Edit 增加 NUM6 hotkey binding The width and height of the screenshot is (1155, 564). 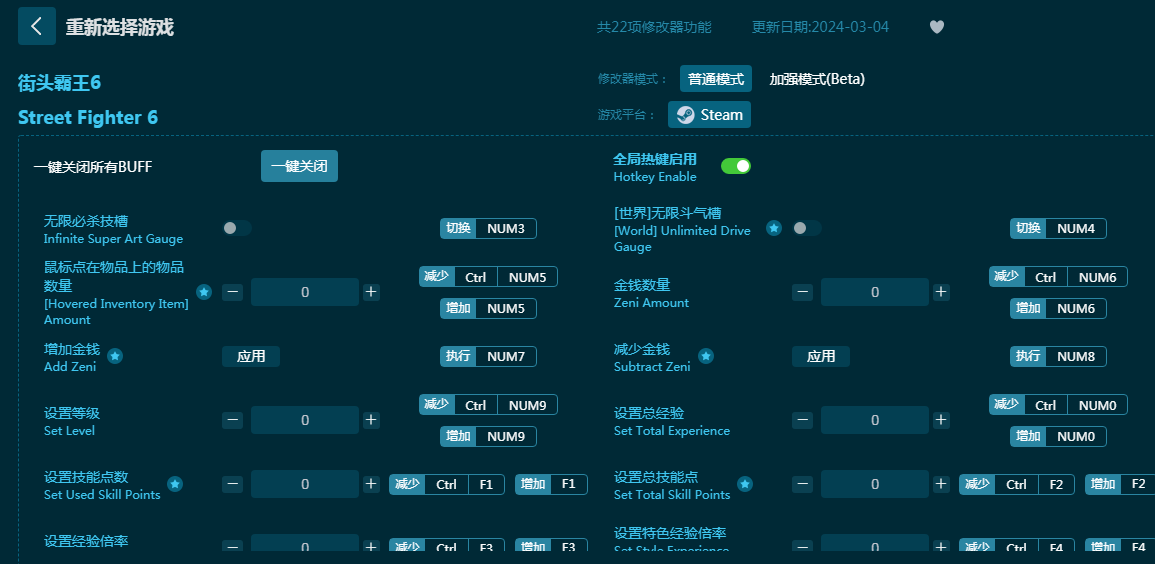1058,309
